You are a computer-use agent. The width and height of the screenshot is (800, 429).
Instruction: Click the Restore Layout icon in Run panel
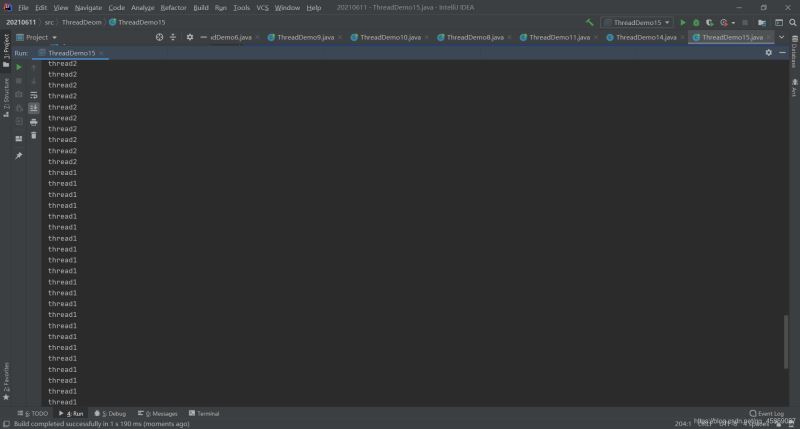click(19, 139)
